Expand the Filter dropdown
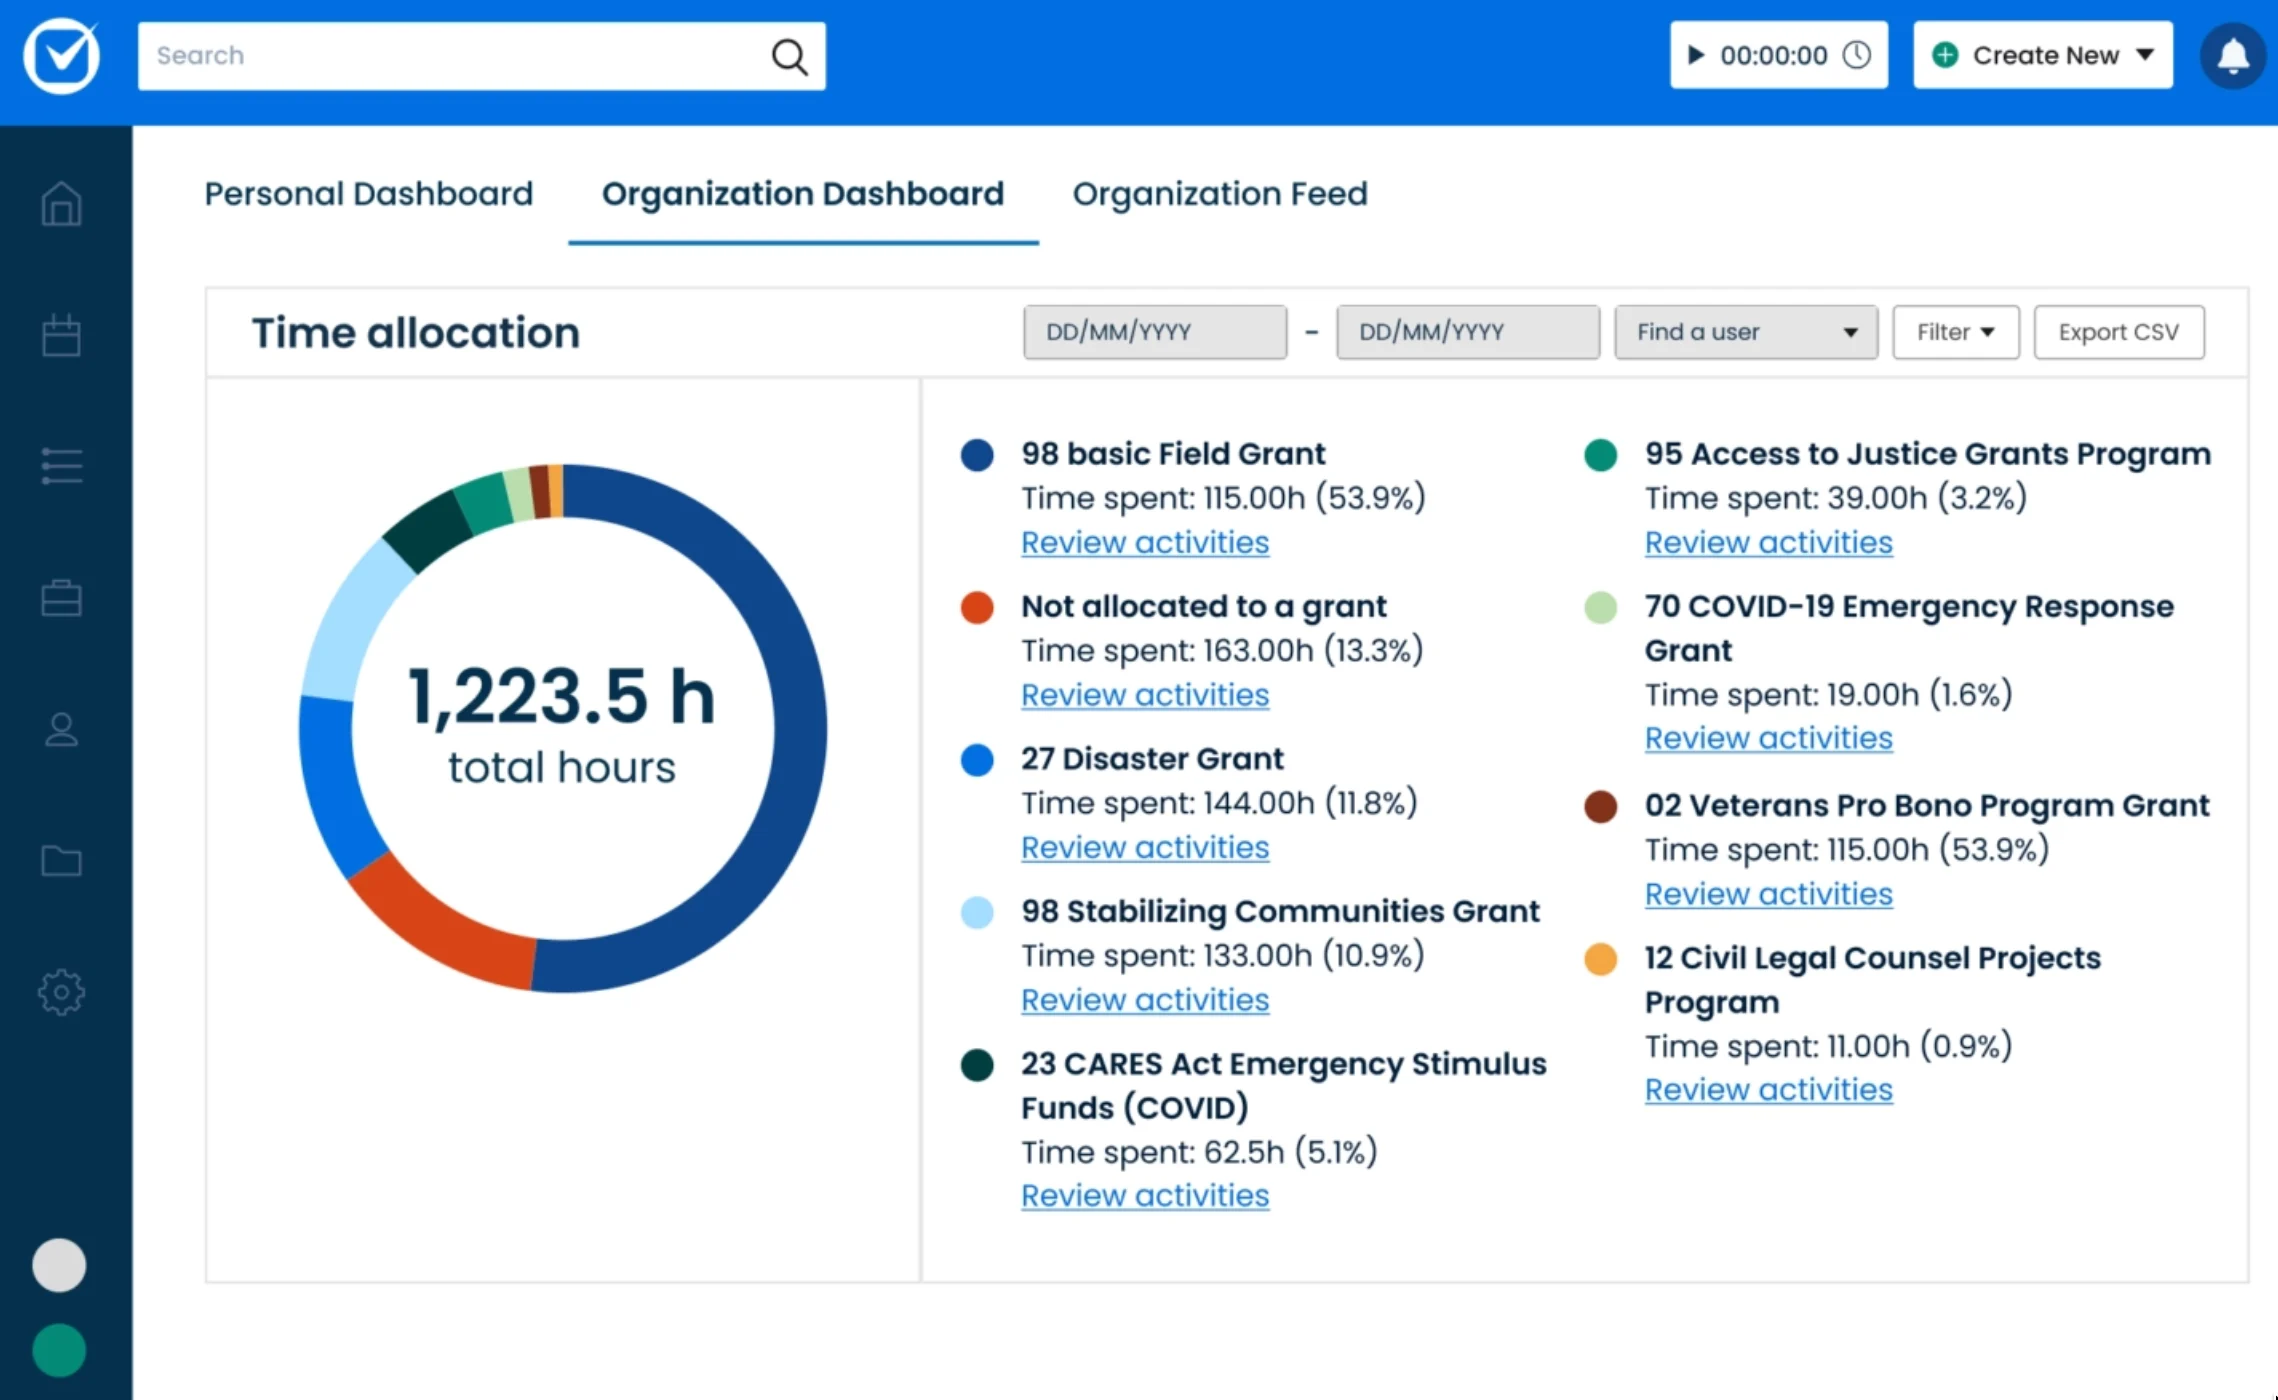 [1955, 331]
